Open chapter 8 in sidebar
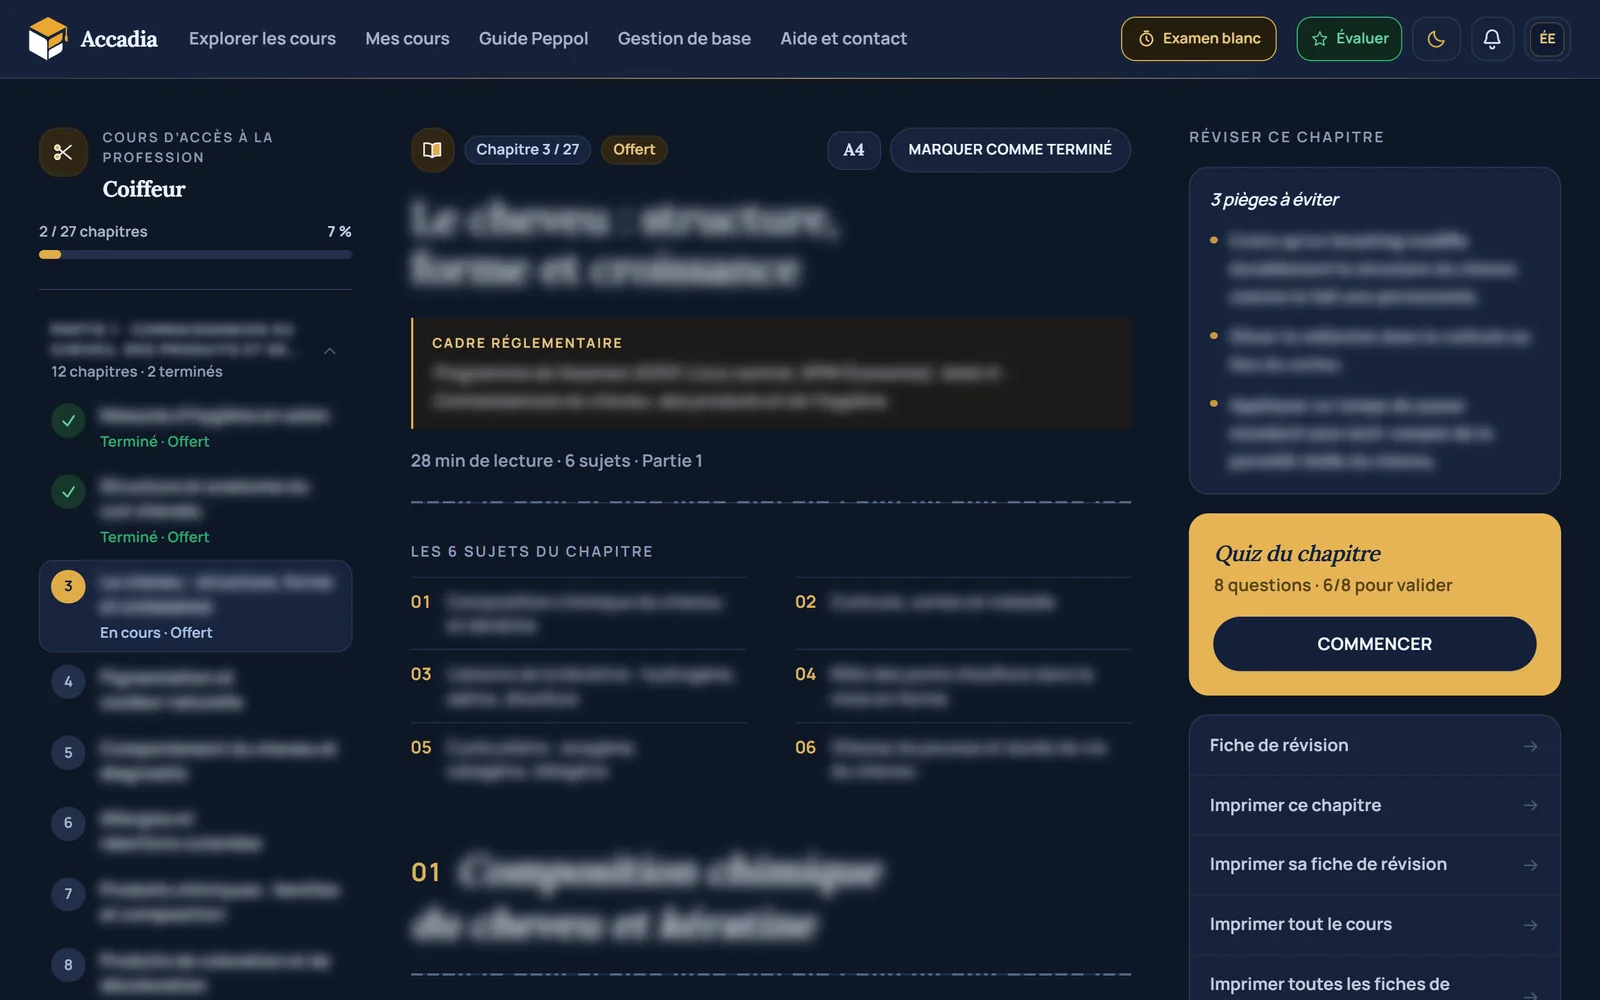The image size is (1600, 1000). (195, 972)
